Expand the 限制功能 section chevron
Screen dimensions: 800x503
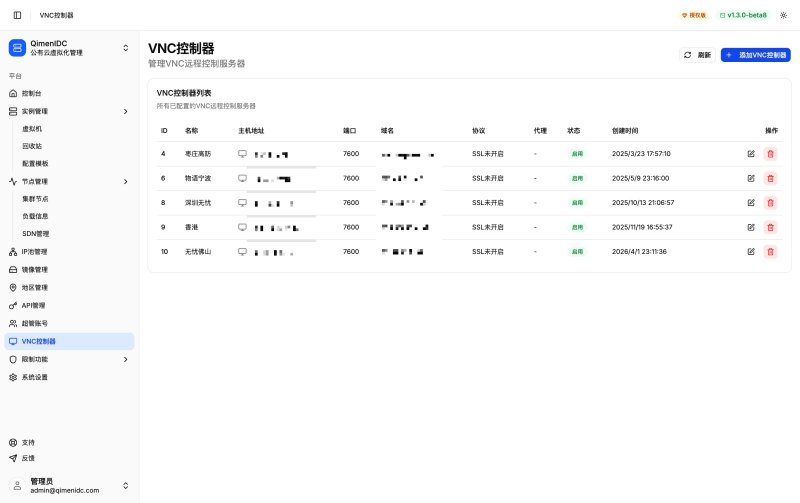(x=126, y=359)
